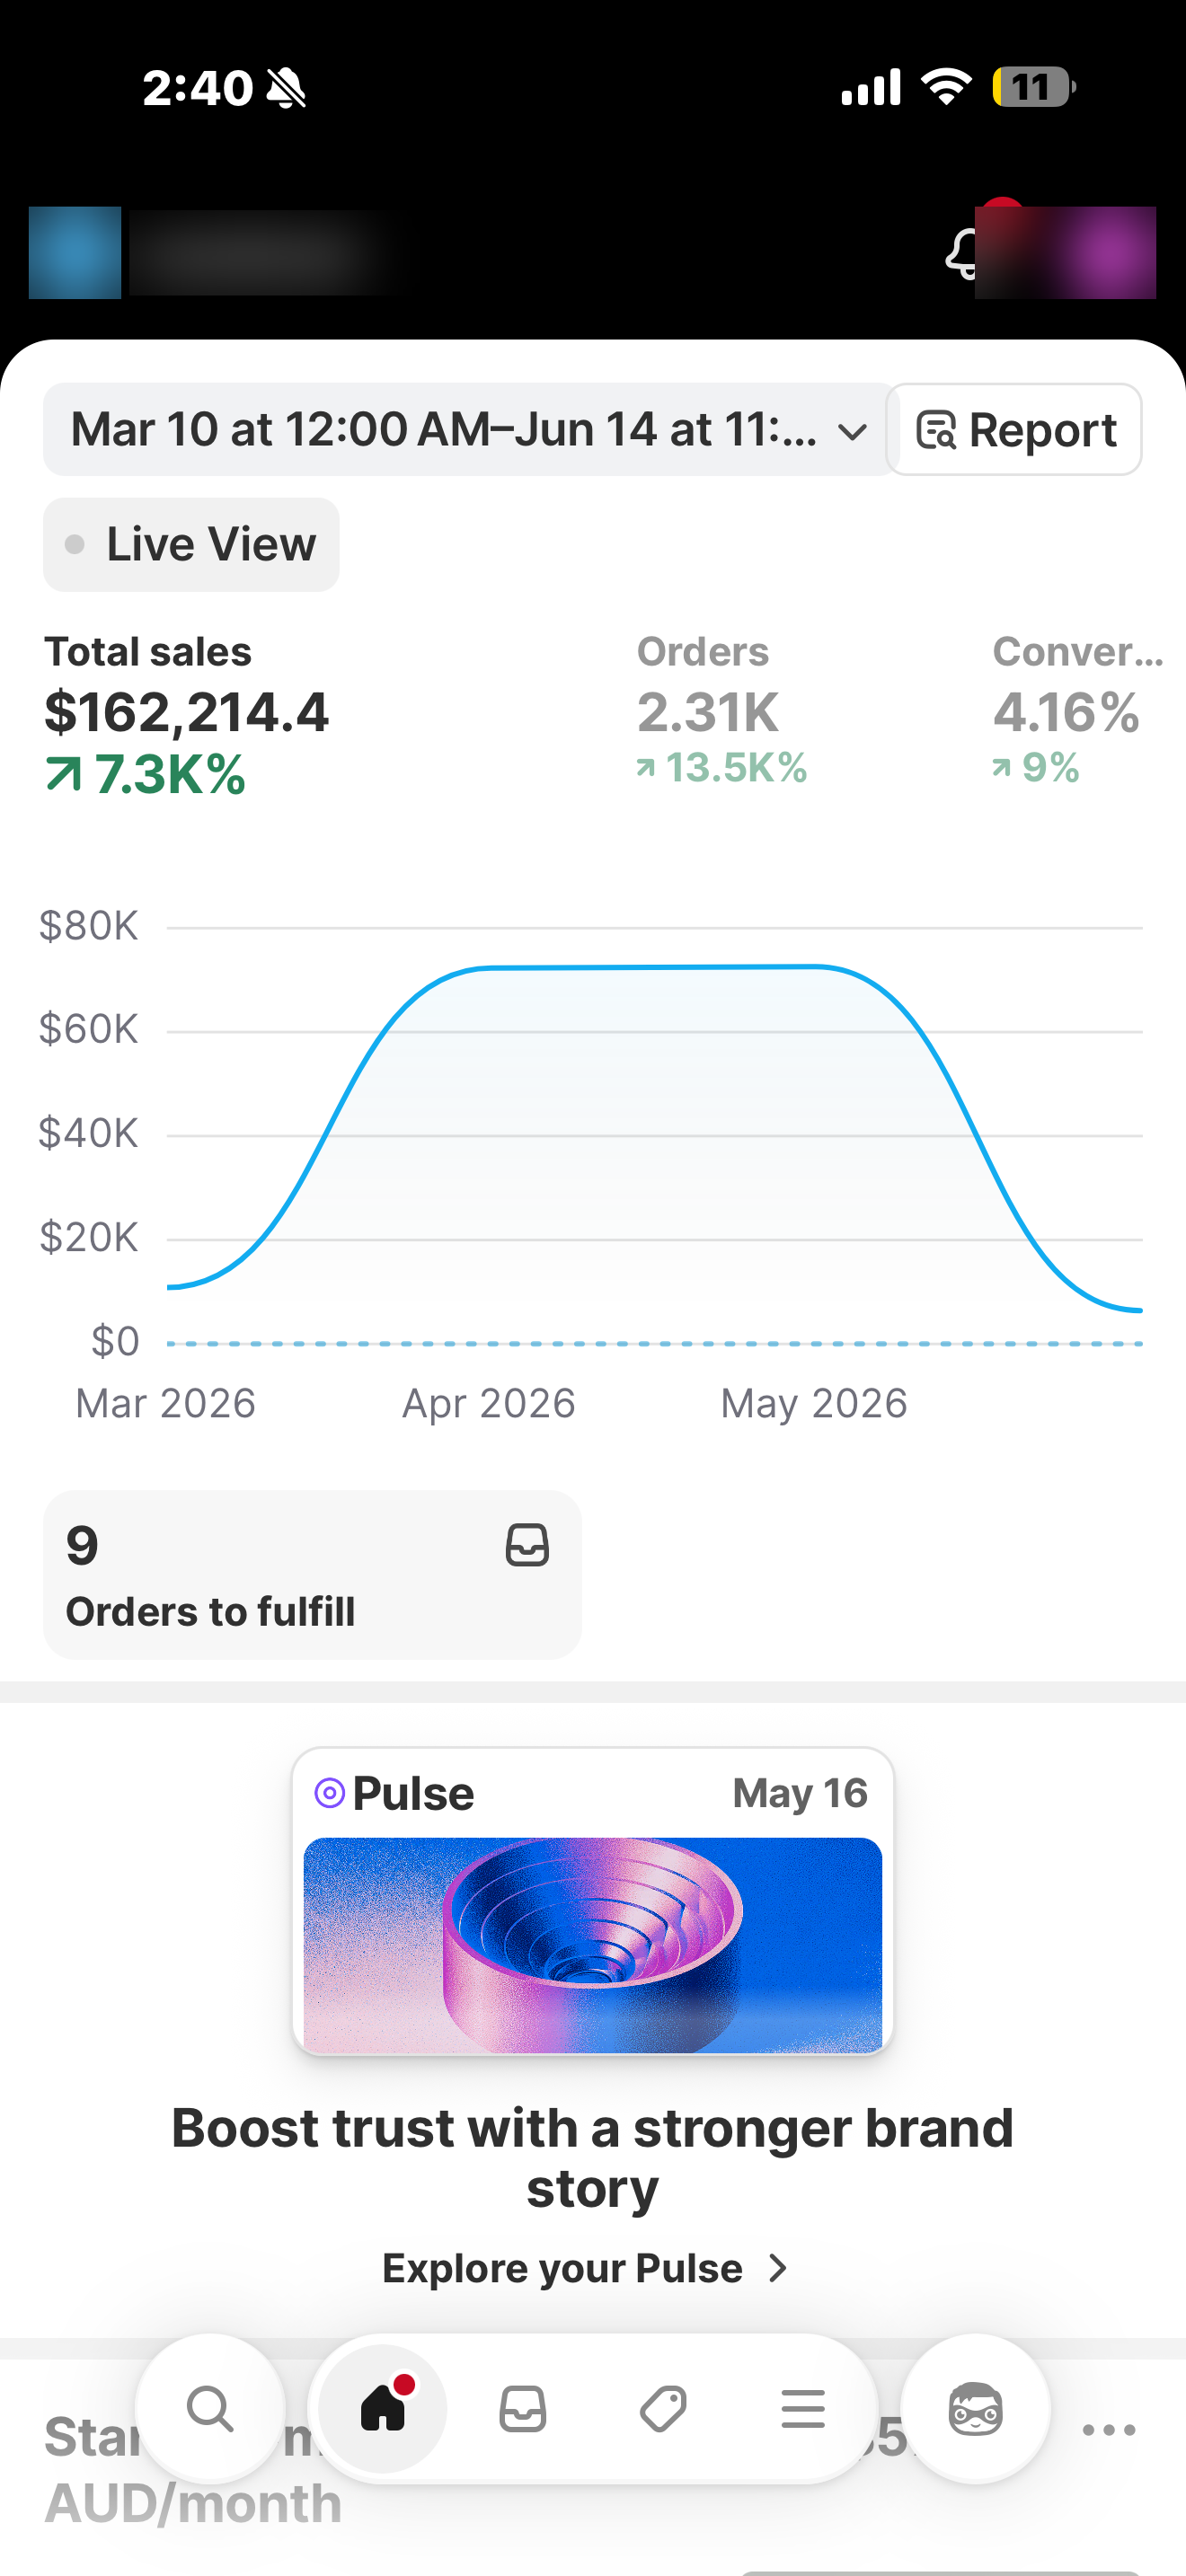Tap the notification bell icon

click(x=962, y=253)
